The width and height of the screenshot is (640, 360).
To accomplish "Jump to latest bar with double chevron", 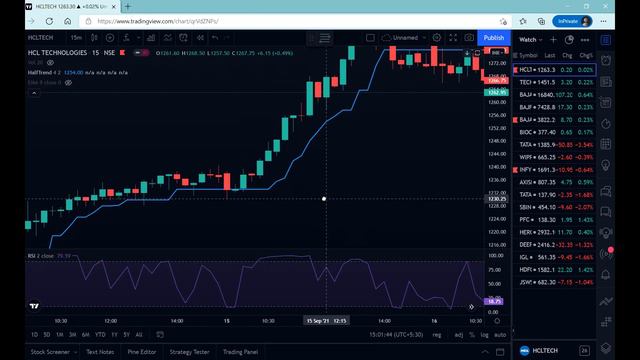I will tap(471, 307).
